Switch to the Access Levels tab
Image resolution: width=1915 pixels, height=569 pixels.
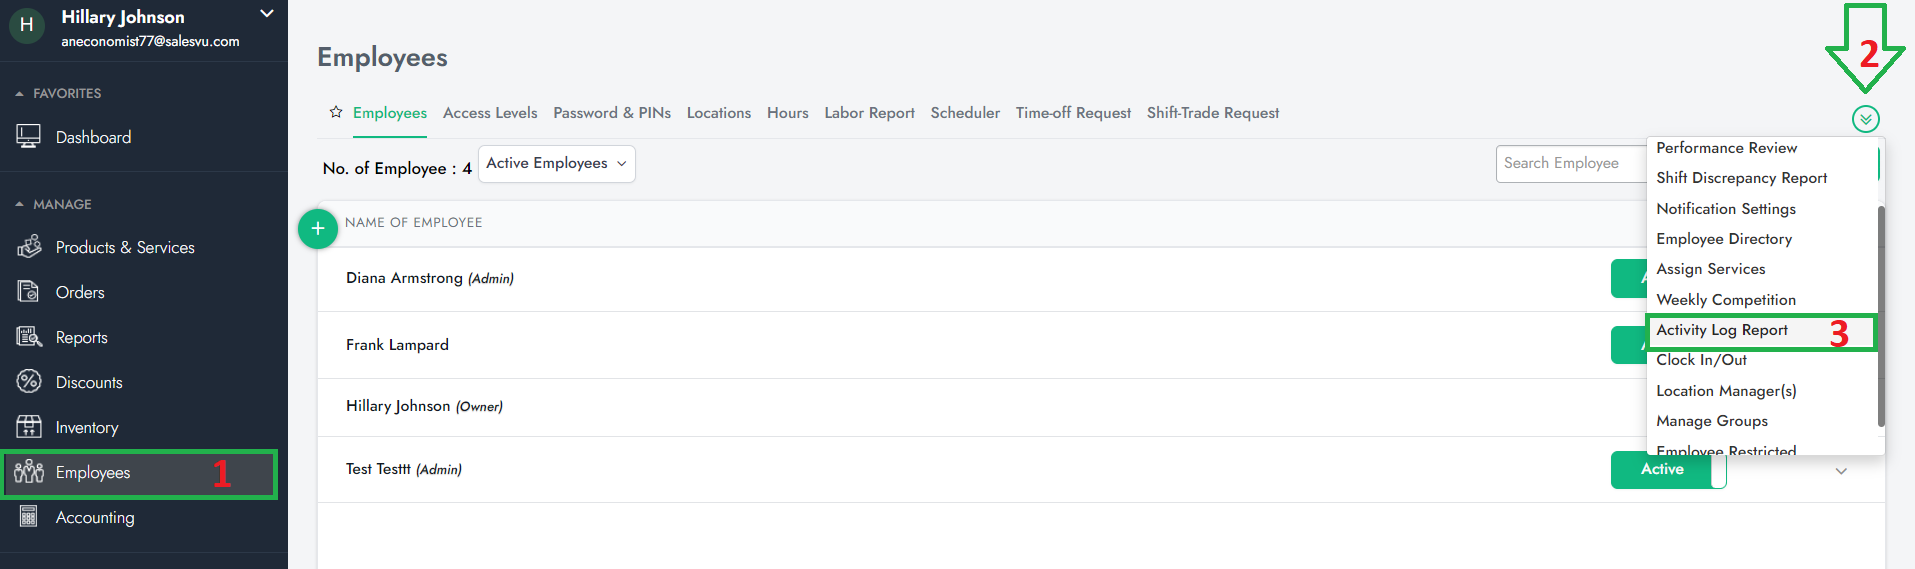coord(490,113)
